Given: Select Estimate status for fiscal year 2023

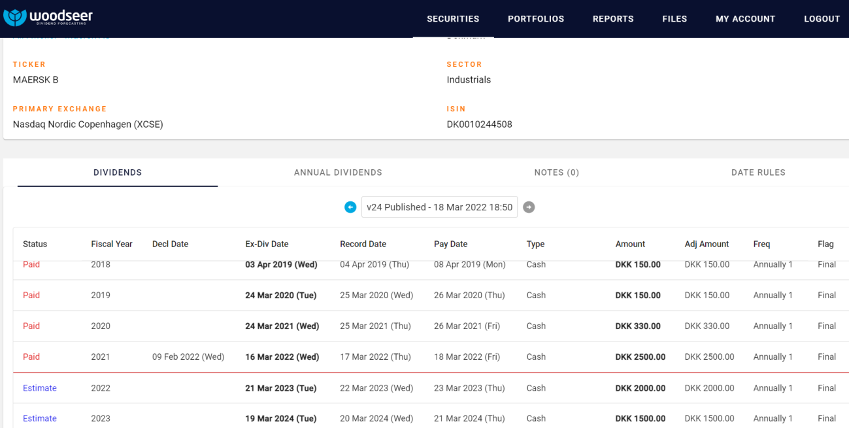Looking at the screenshot, I should [x=40, y=418].
